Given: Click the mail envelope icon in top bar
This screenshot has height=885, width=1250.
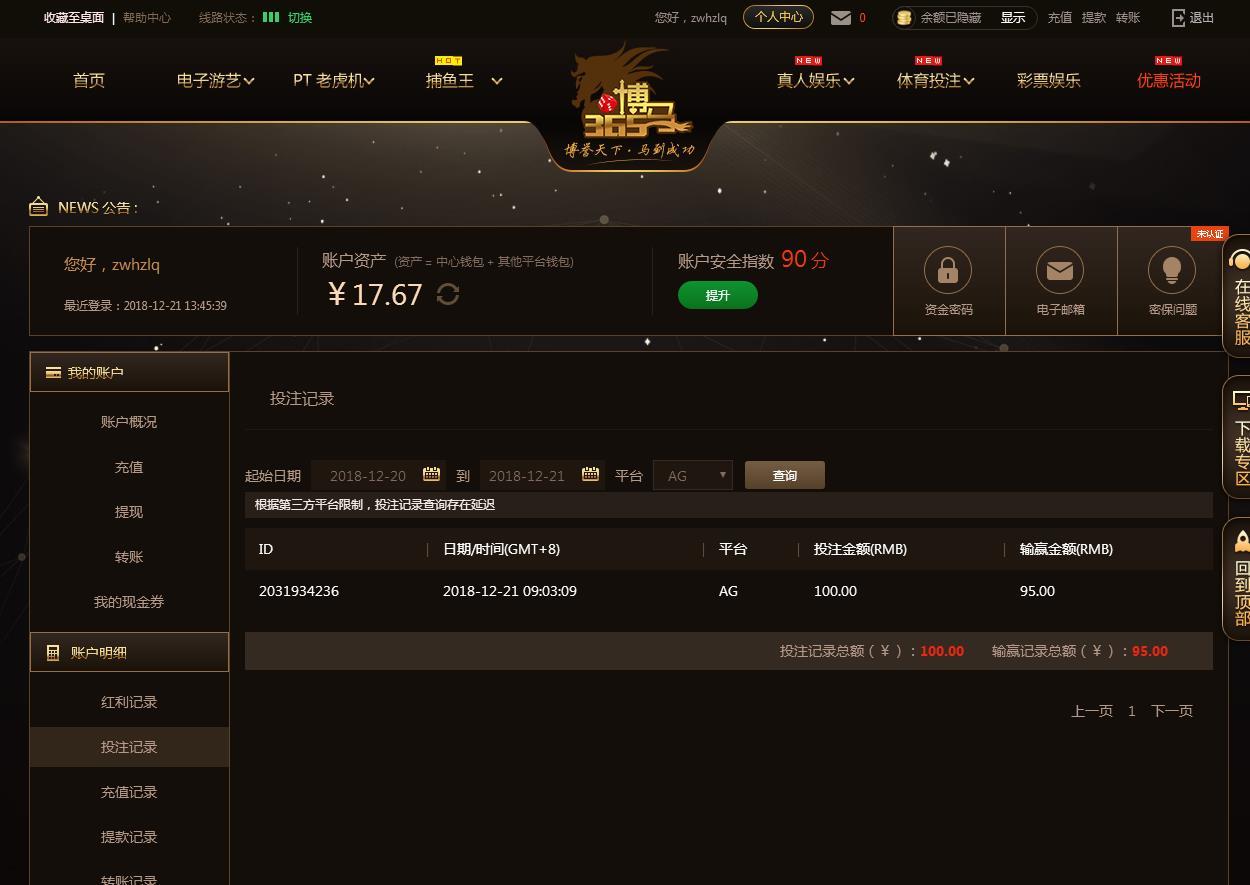Looking at the screenshot, I should [x=841, y=17].
